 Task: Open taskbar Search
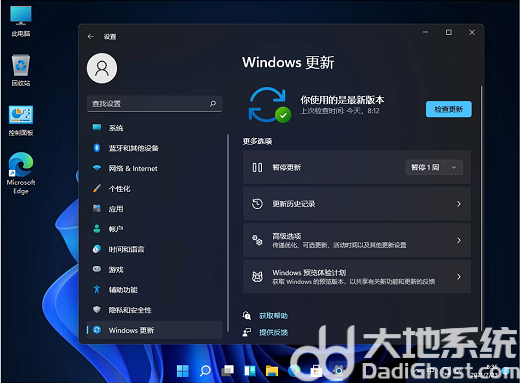(205, 371)
